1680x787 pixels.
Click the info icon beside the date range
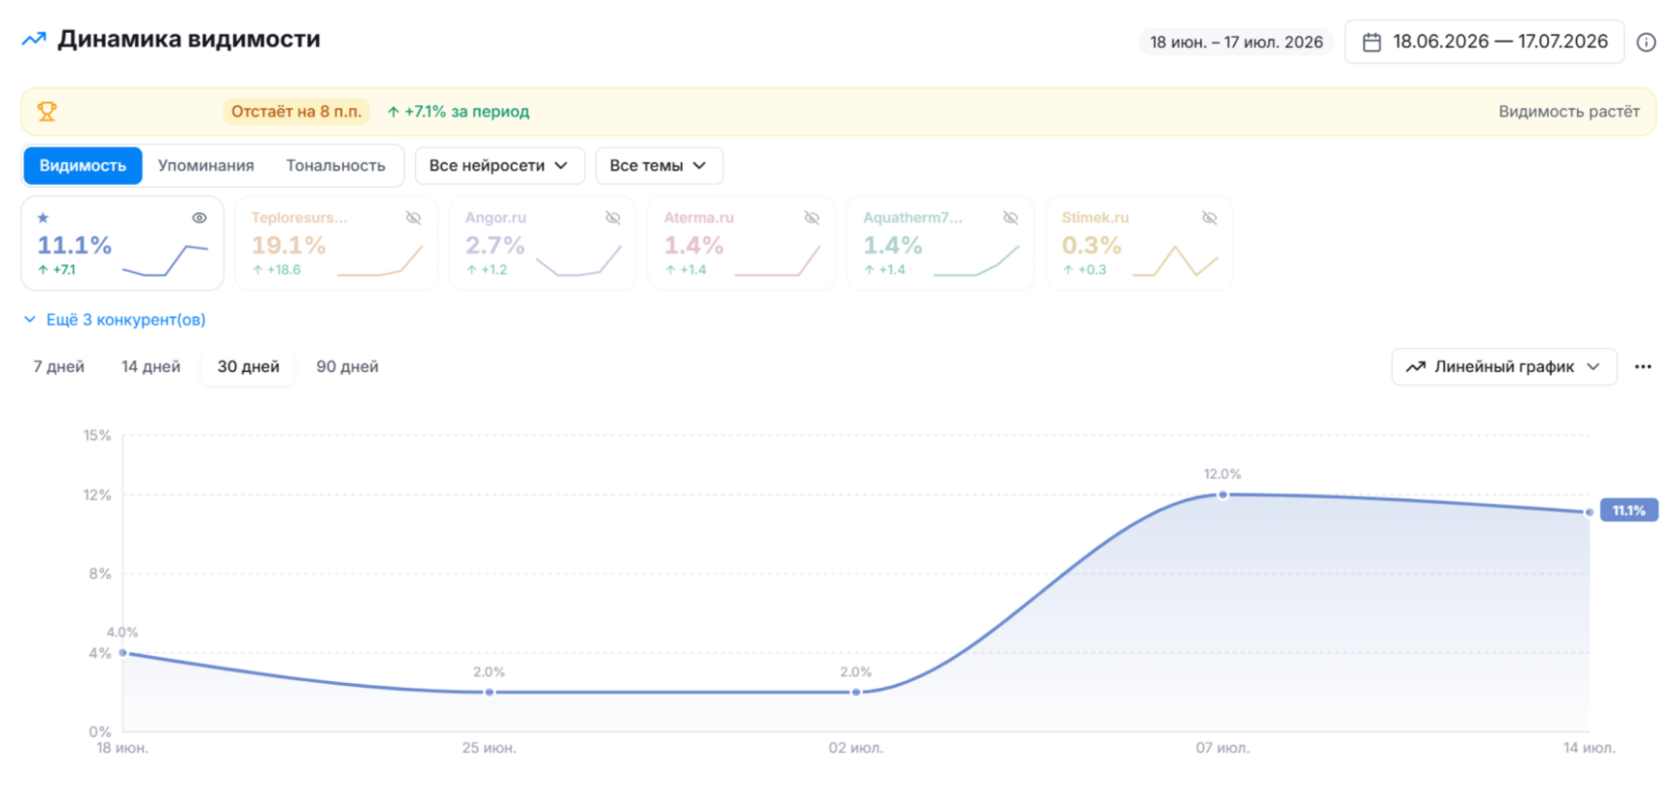[x=1646, y=42]
